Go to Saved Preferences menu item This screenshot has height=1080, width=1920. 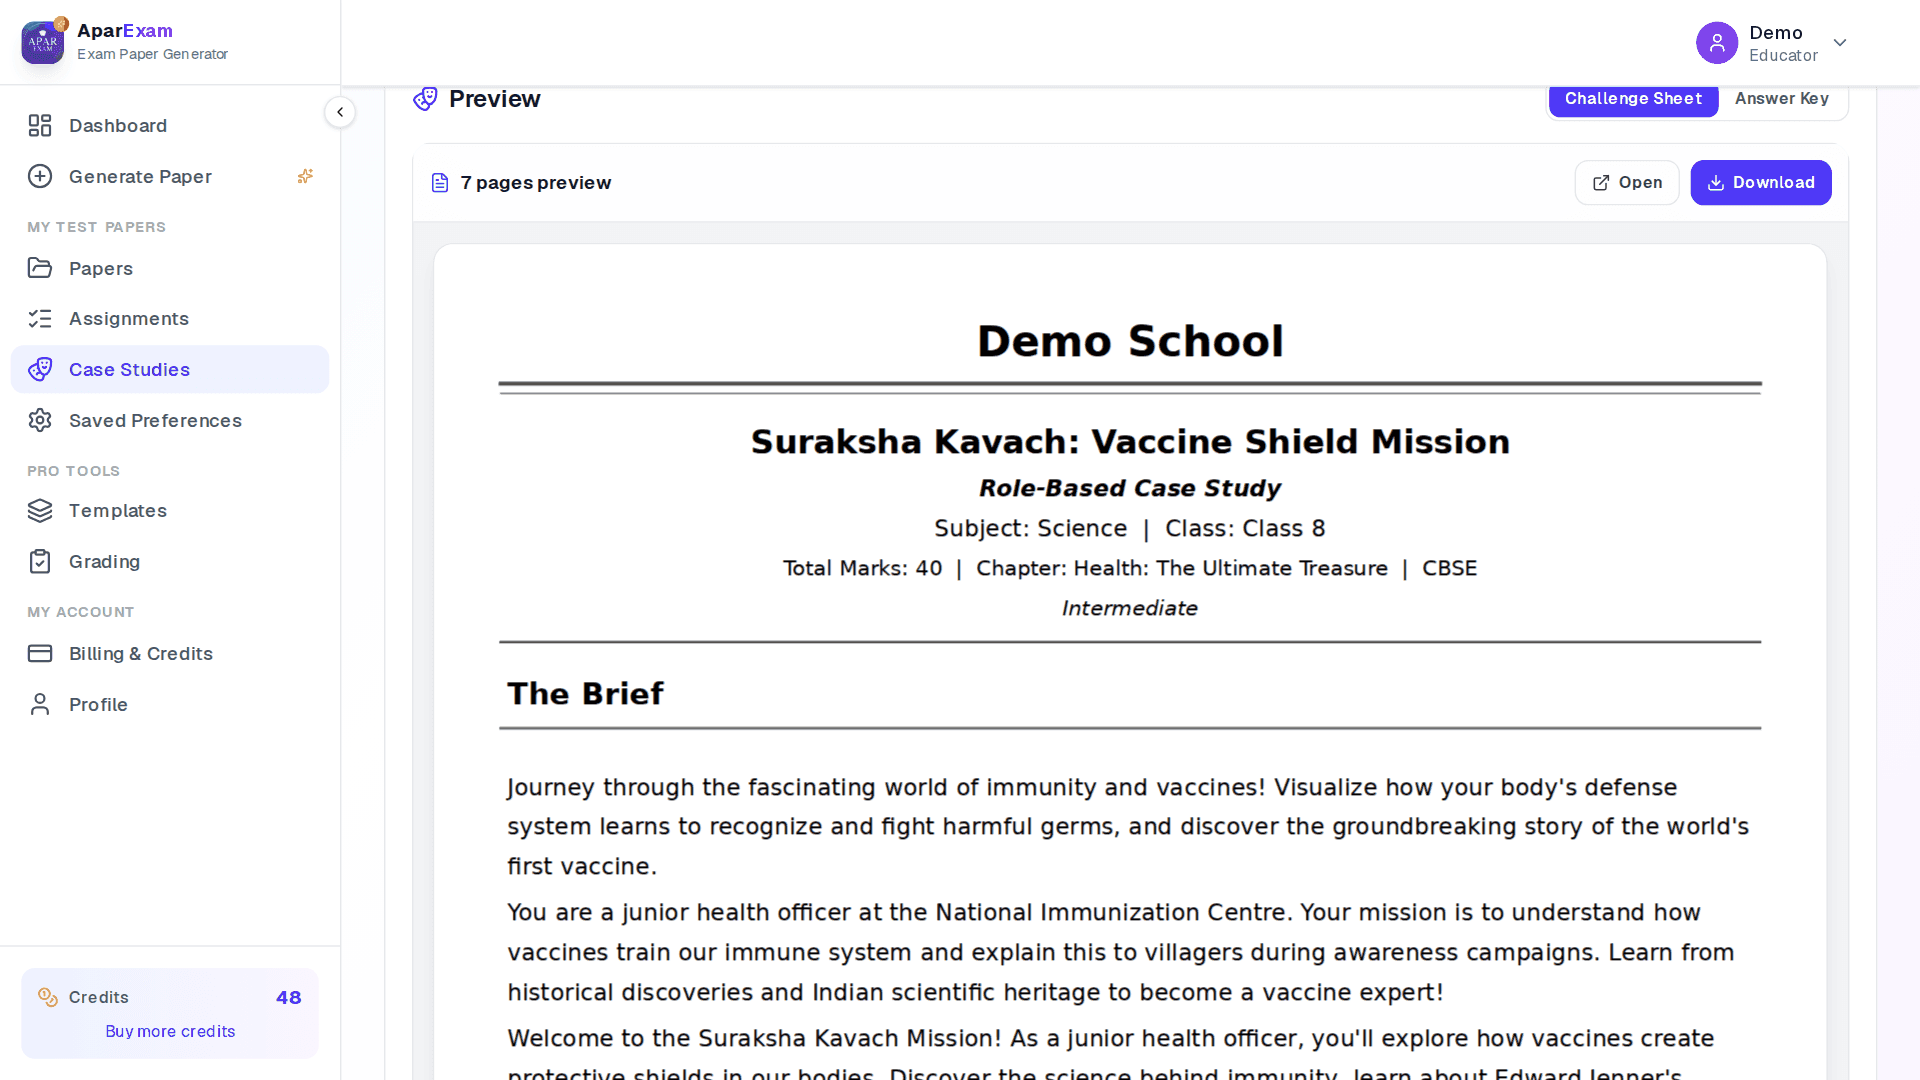click(x=170, y=421)
